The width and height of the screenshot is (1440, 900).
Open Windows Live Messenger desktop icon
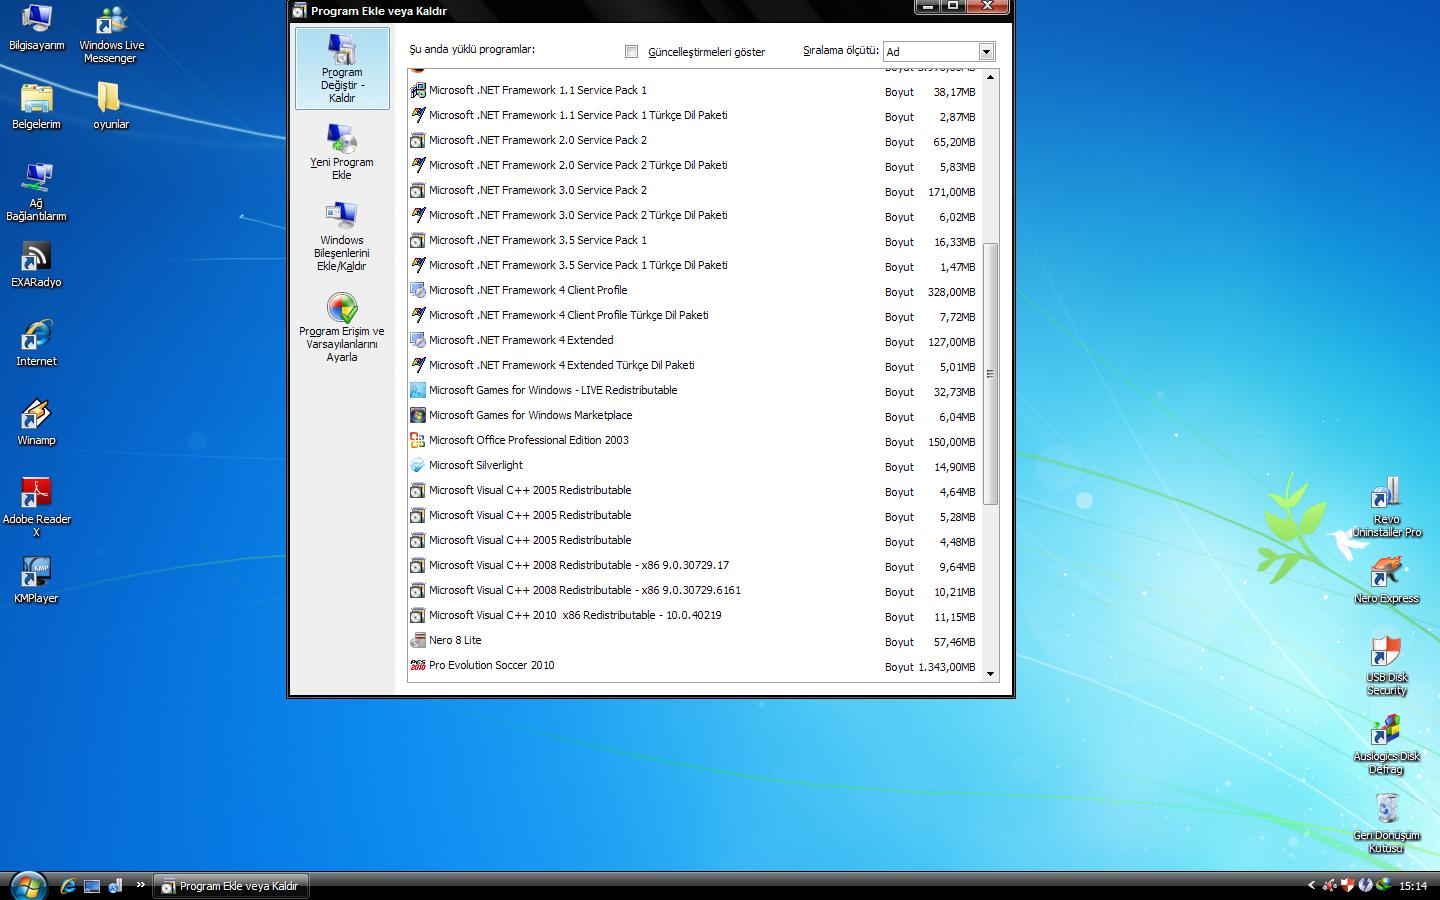click(x=111, y=34)
